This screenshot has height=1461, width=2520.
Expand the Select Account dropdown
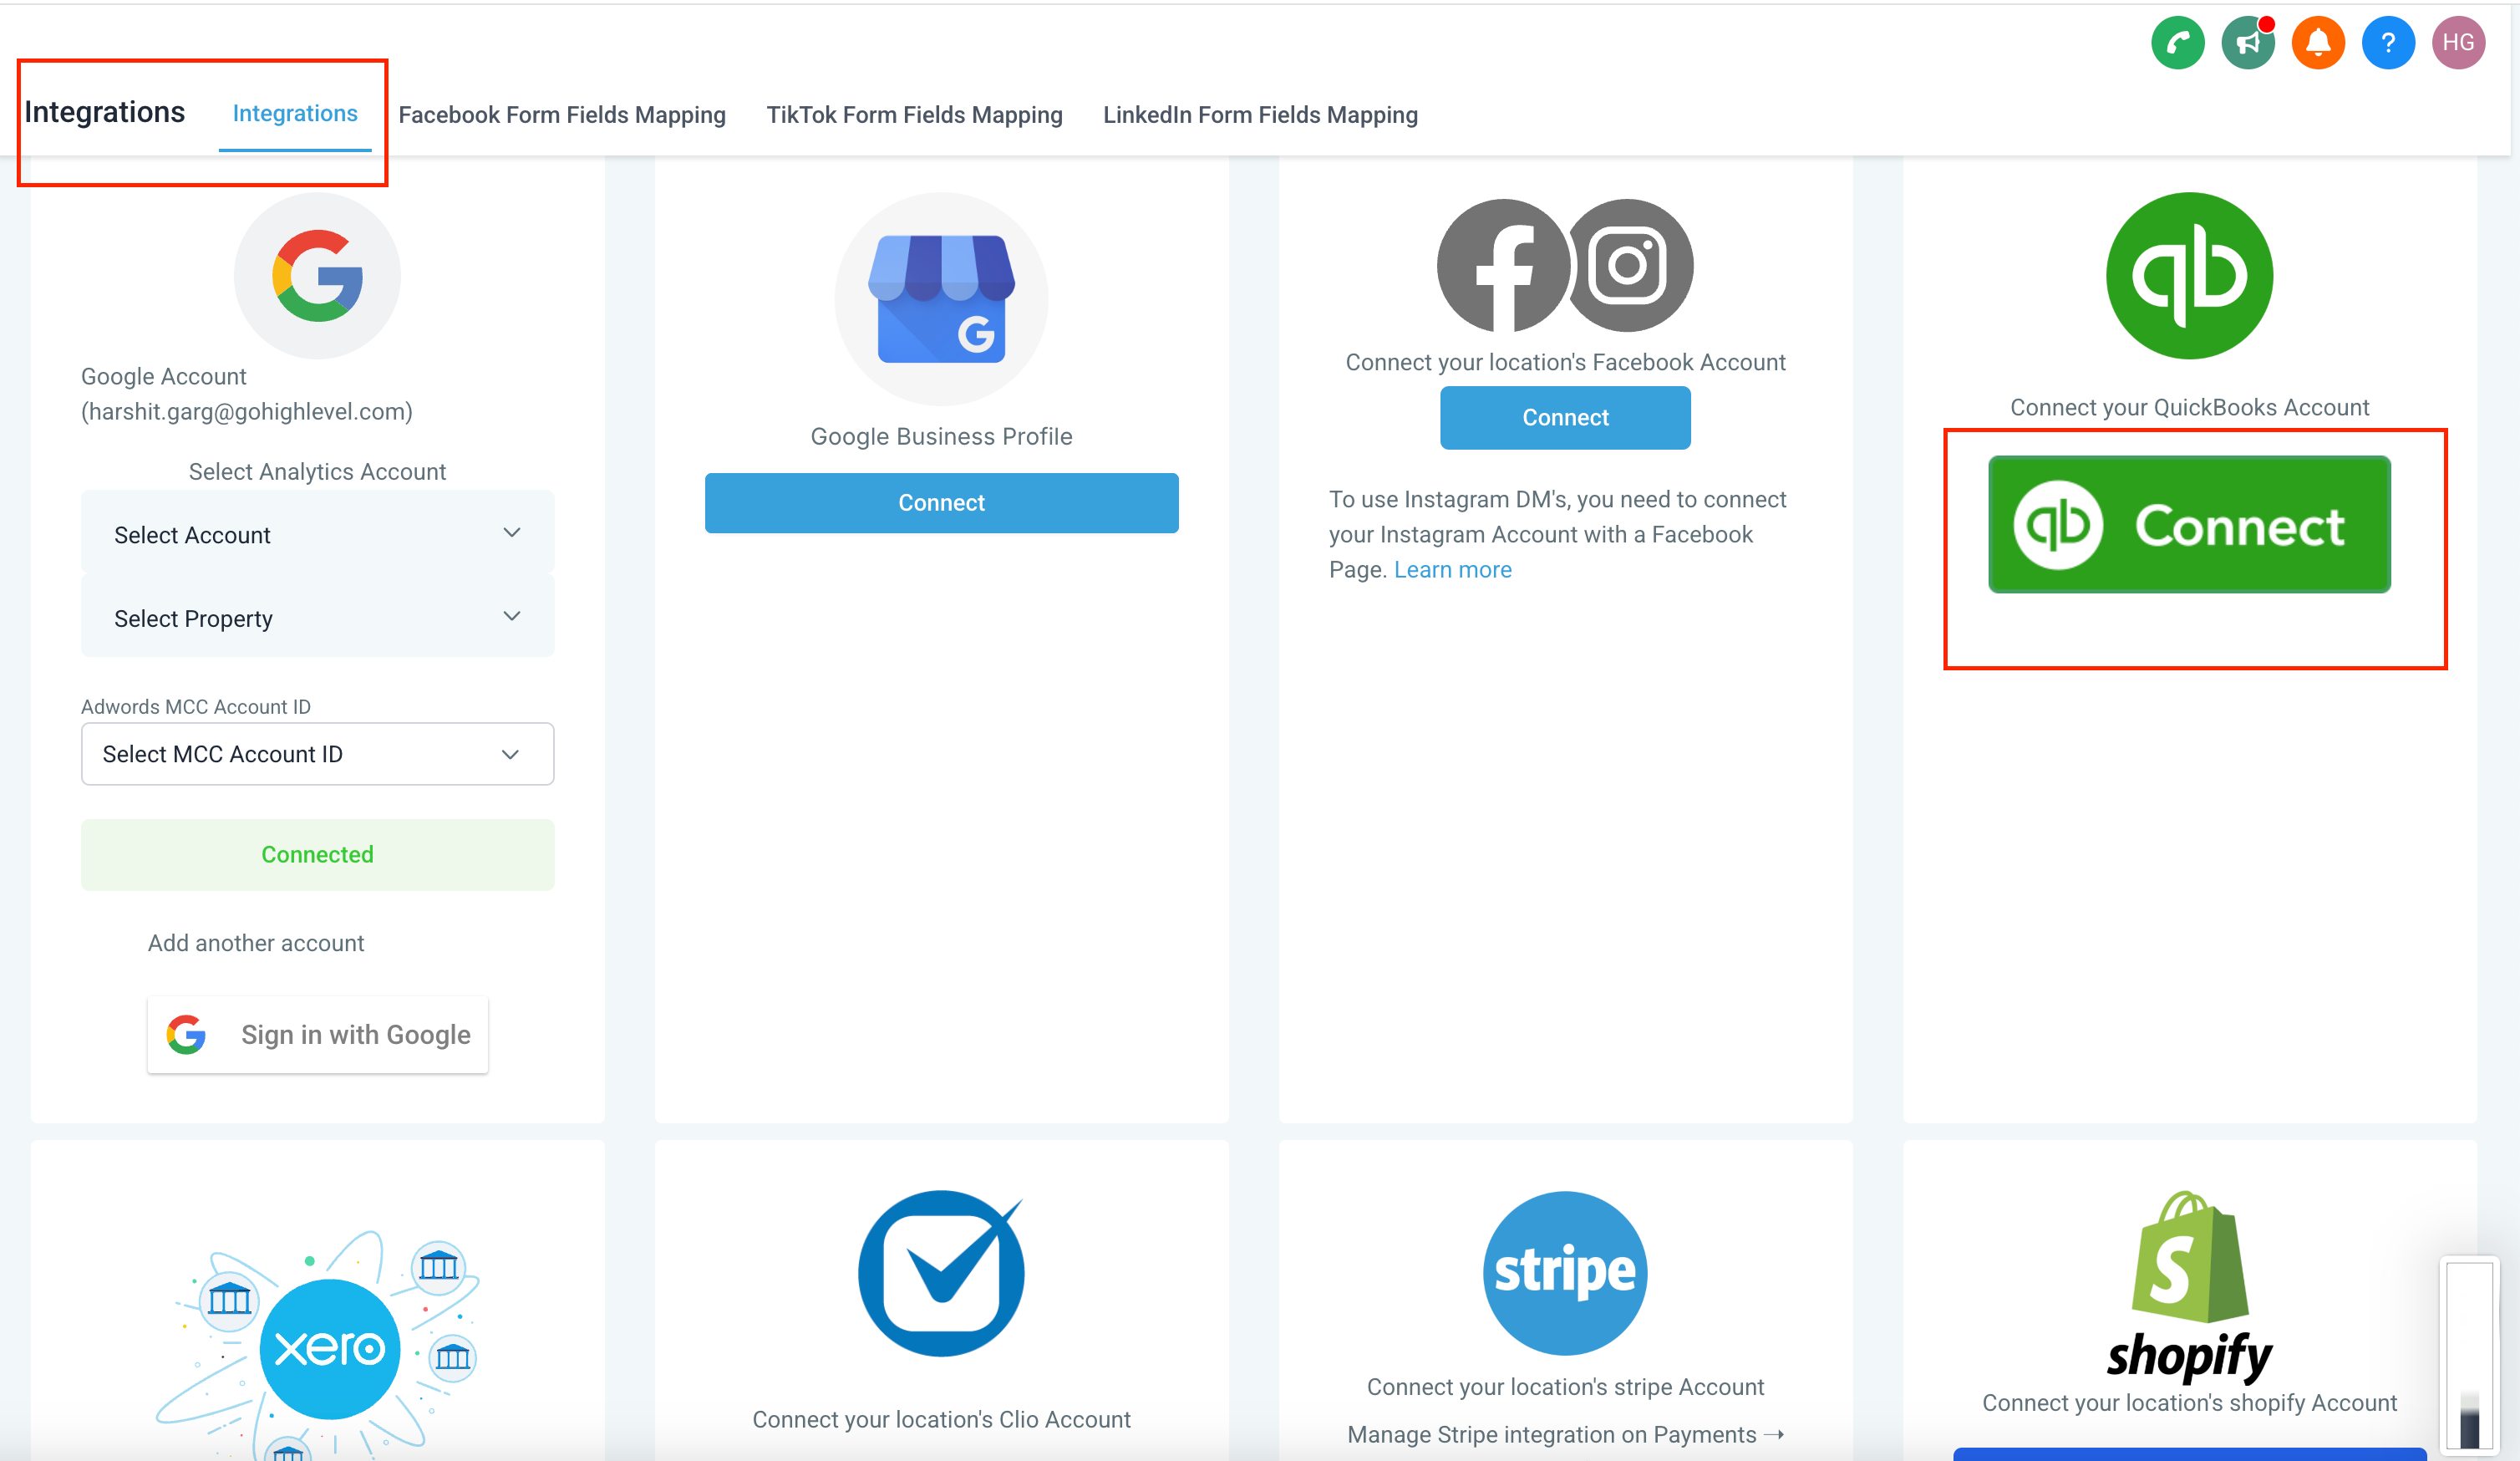(x=317, y=536)
